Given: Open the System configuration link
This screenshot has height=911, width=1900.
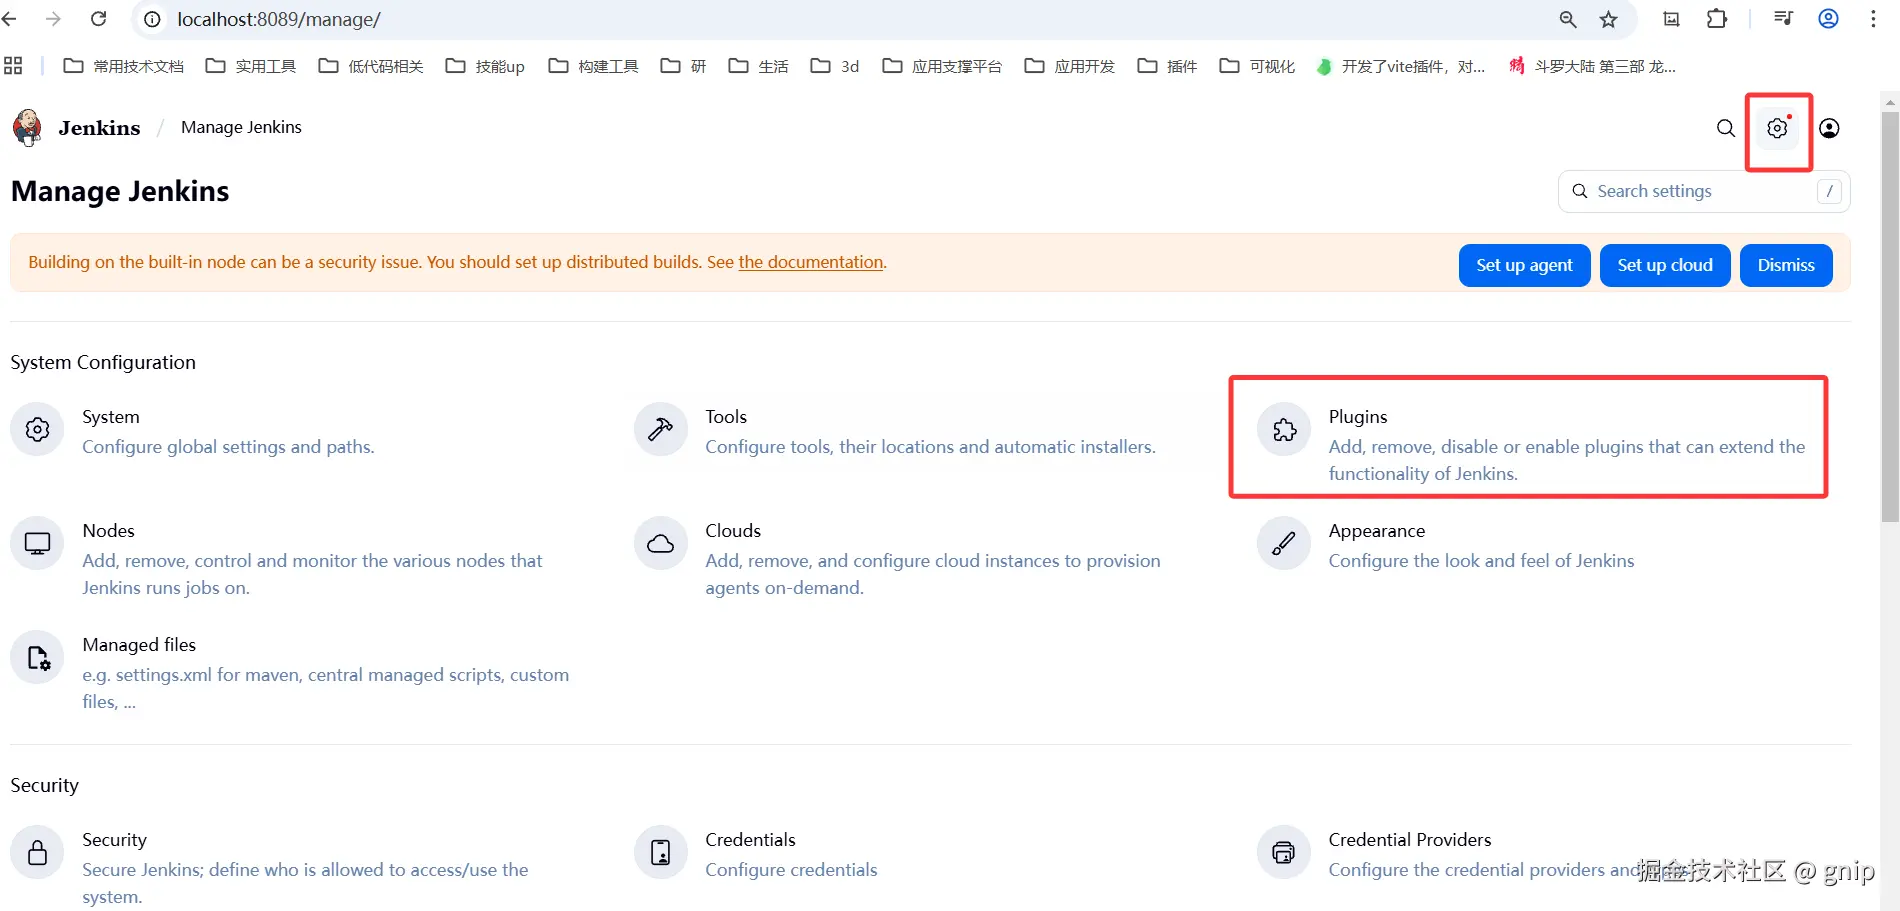Looking at the screenshot, I should point(111,417).
